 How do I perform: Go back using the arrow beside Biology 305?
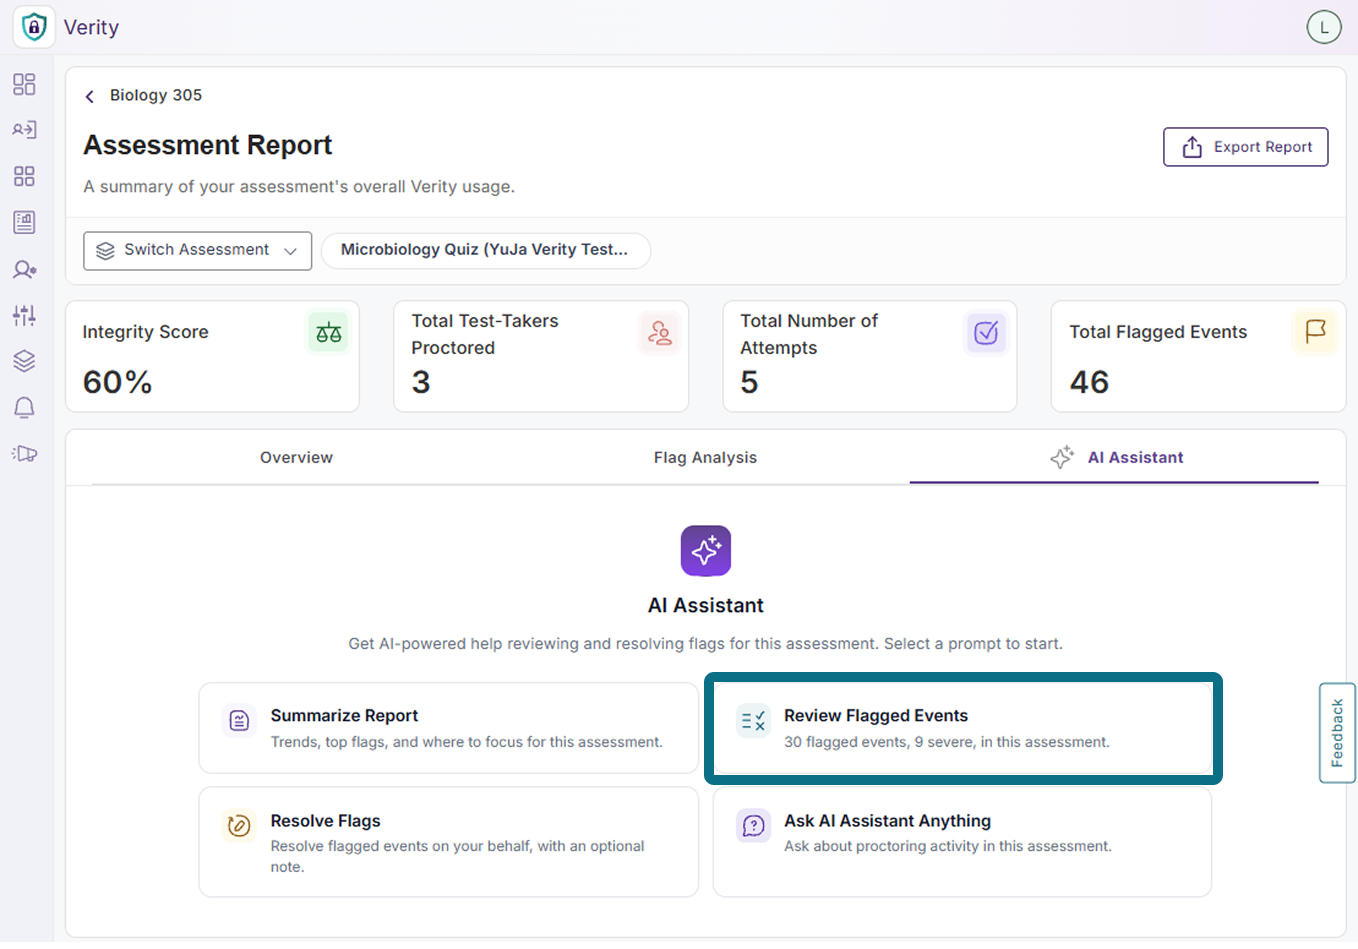(x=90, y=96)
